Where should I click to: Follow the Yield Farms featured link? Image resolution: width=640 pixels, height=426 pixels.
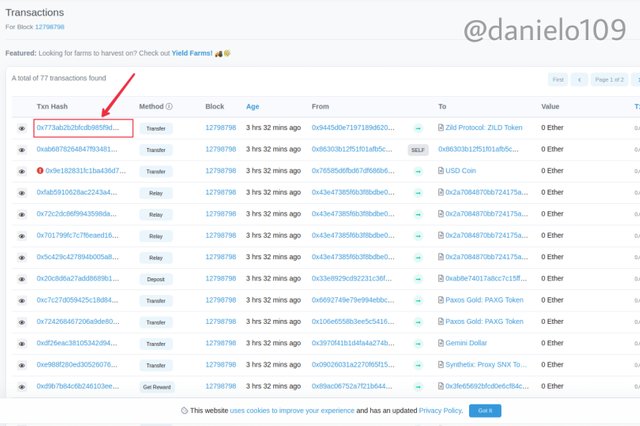192,53
